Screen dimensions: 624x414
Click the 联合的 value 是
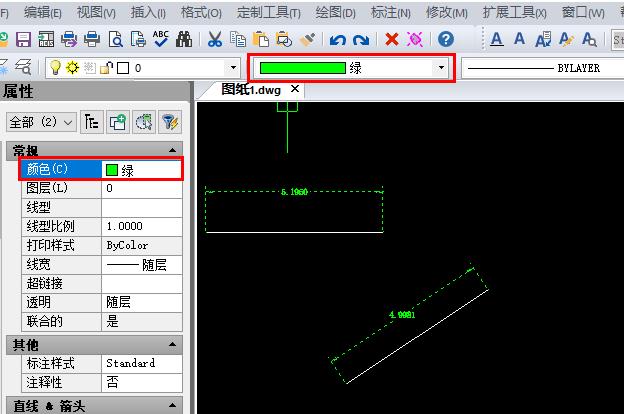click(x=142, y=321)
